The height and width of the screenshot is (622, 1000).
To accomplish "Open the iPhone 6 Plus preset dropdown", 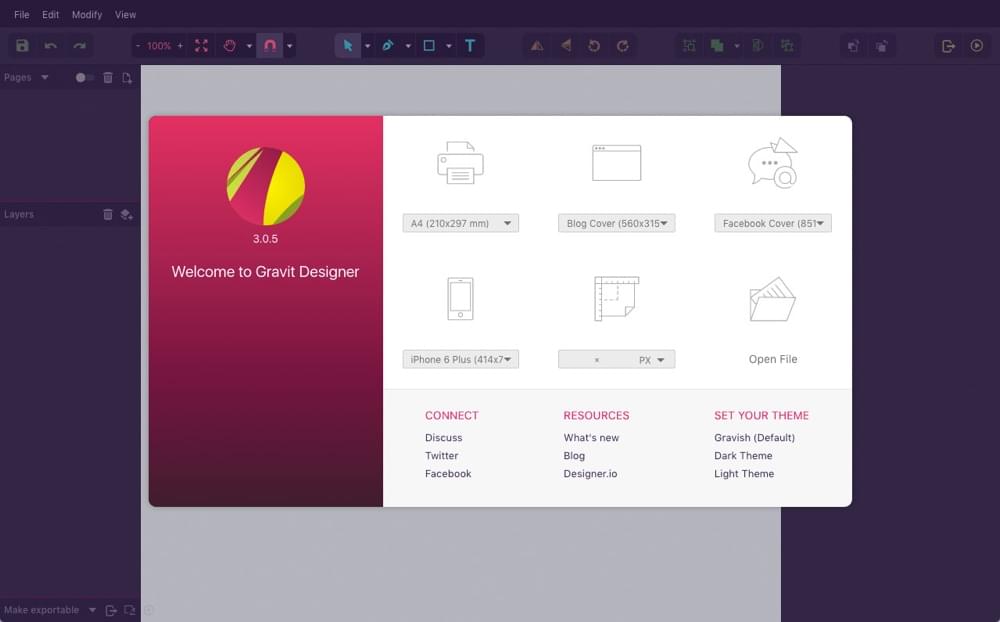I will click(x=460, y=359).
